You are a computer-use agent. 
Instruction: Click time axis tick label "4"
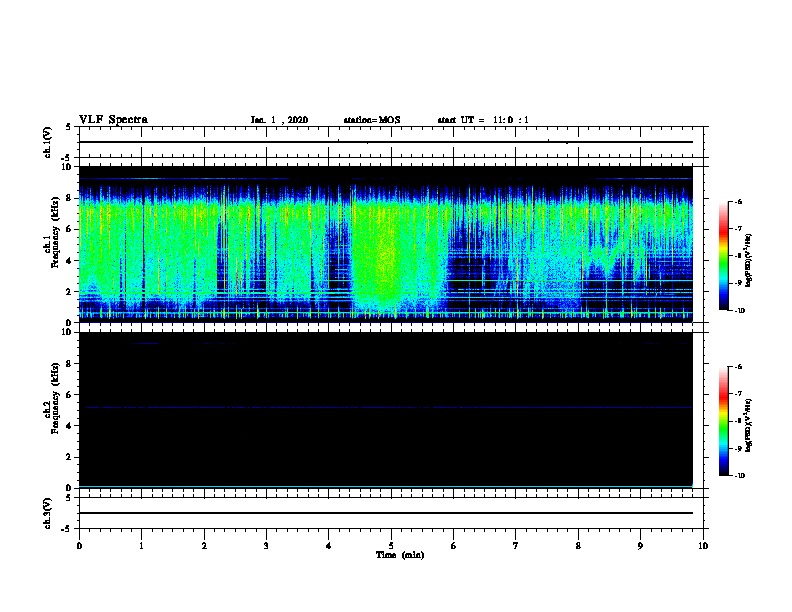pyautogui.click(x=329, y=546)
